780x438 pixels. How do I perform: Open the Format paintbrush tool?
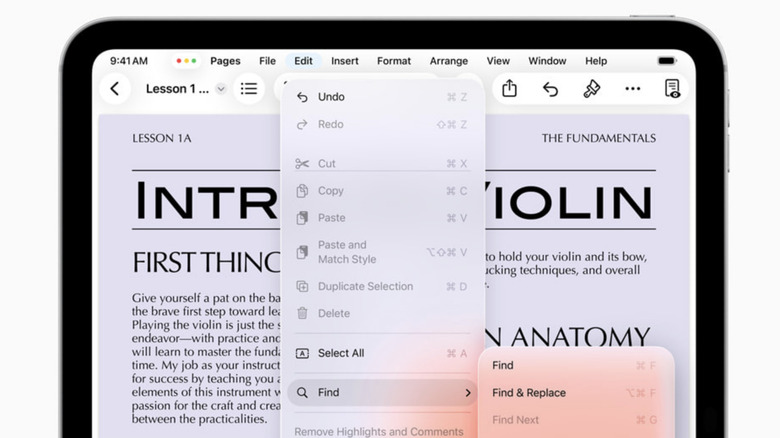pyautogui.click(x=591, y=89)
